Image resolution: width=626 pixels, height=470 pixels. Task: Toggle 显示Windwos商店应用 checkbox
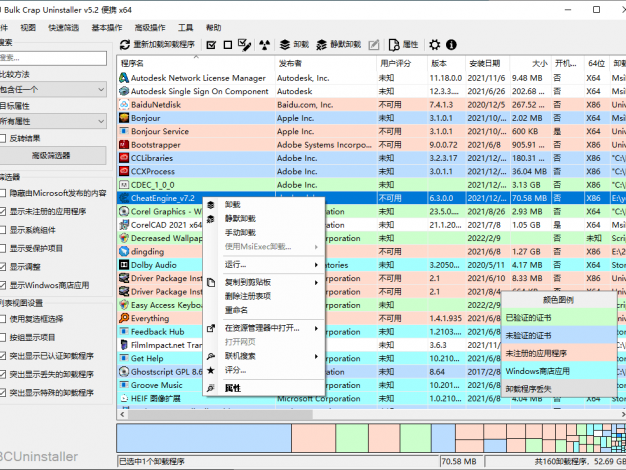click(x=2, y=285)
